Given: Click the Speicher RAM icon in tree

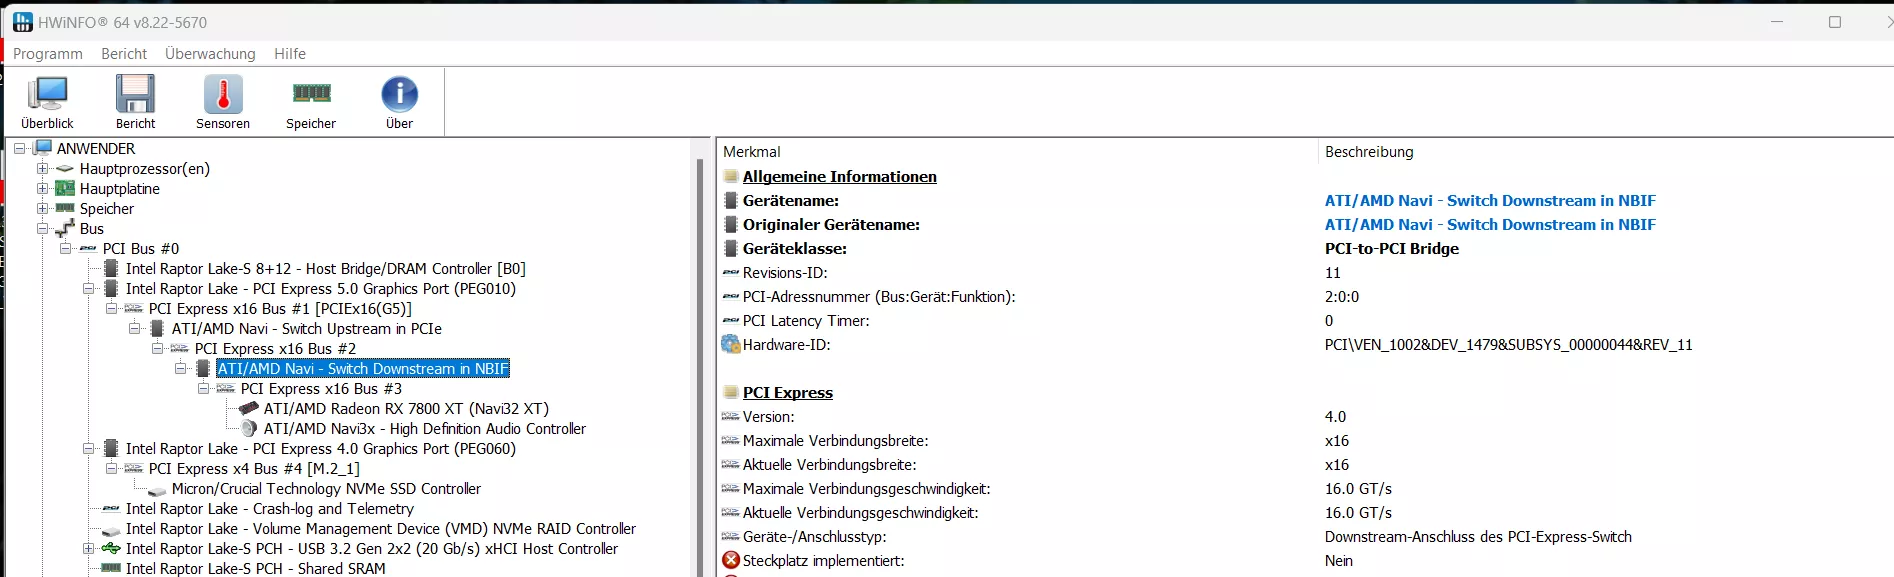Looking at the screenshot, I should pos(65,208).
